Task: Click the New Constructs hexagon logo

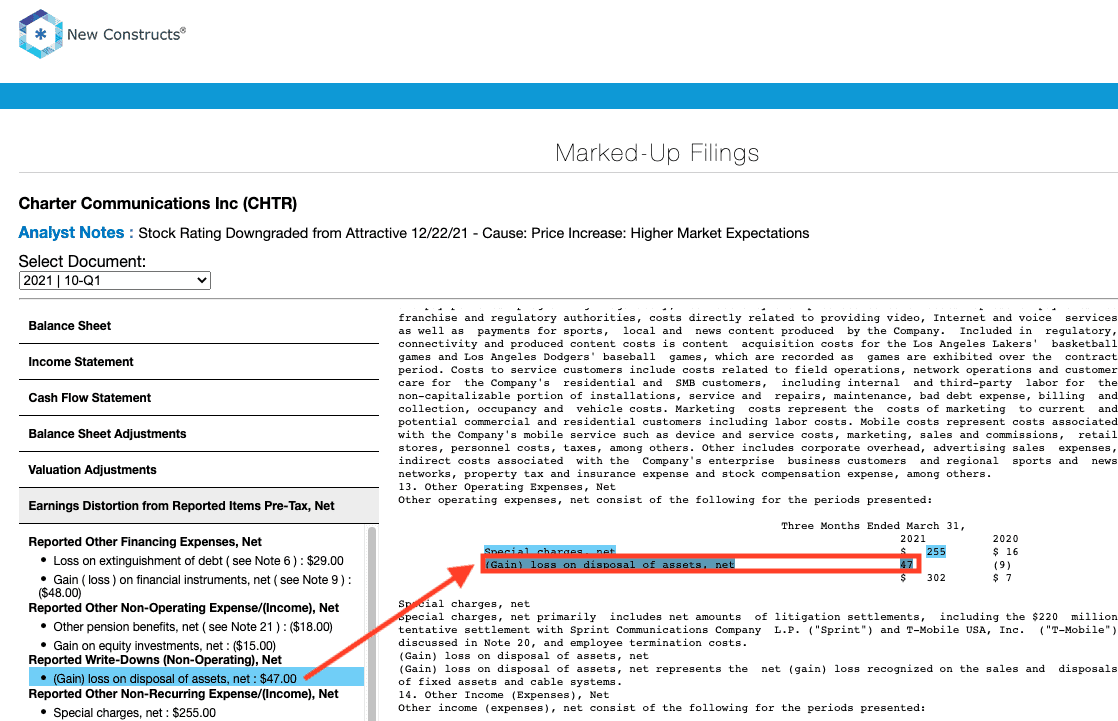Action: coord(41,34)
